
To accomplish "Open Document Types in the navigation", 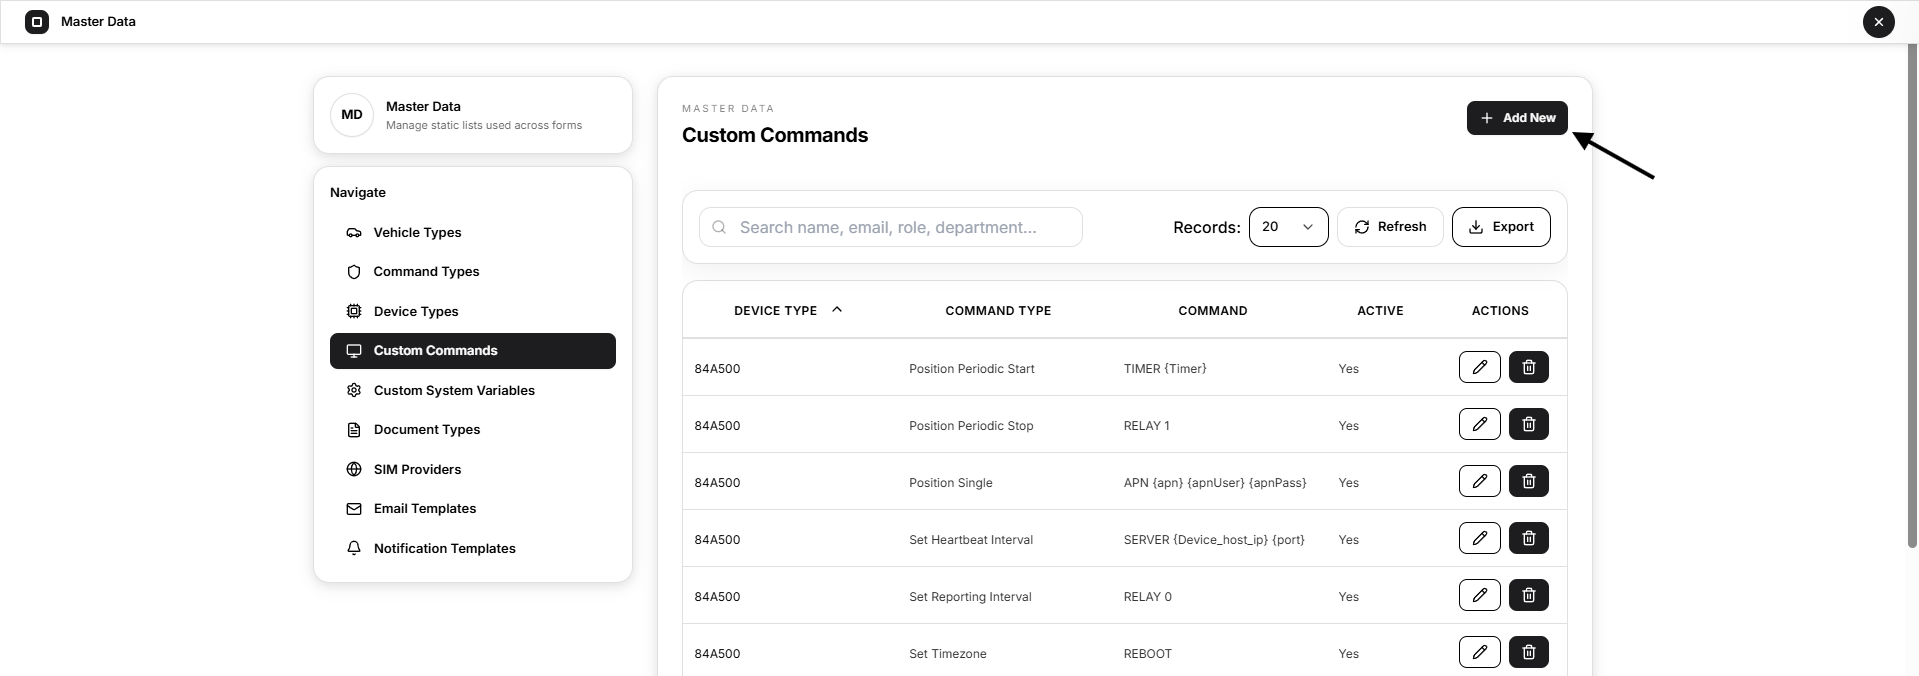I will point(473,430).
